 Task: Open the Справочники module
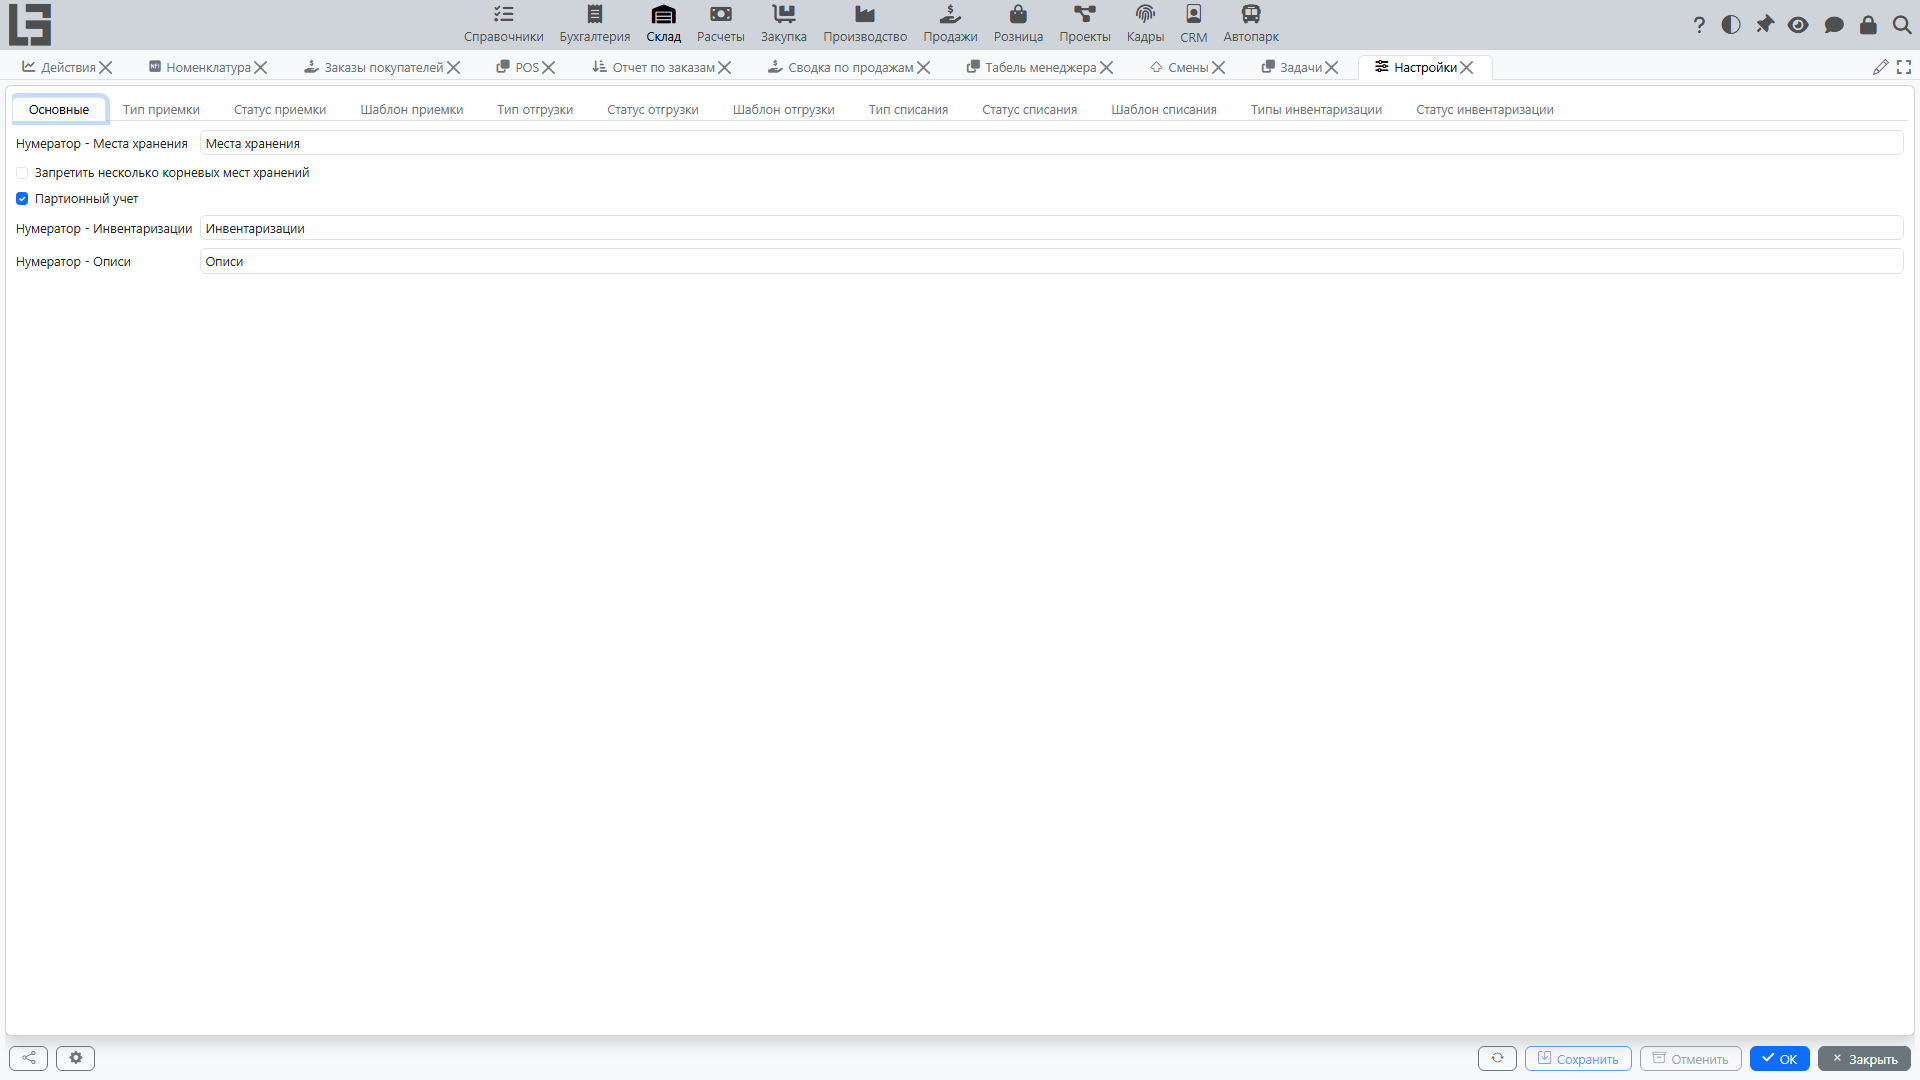pos(503,24)
